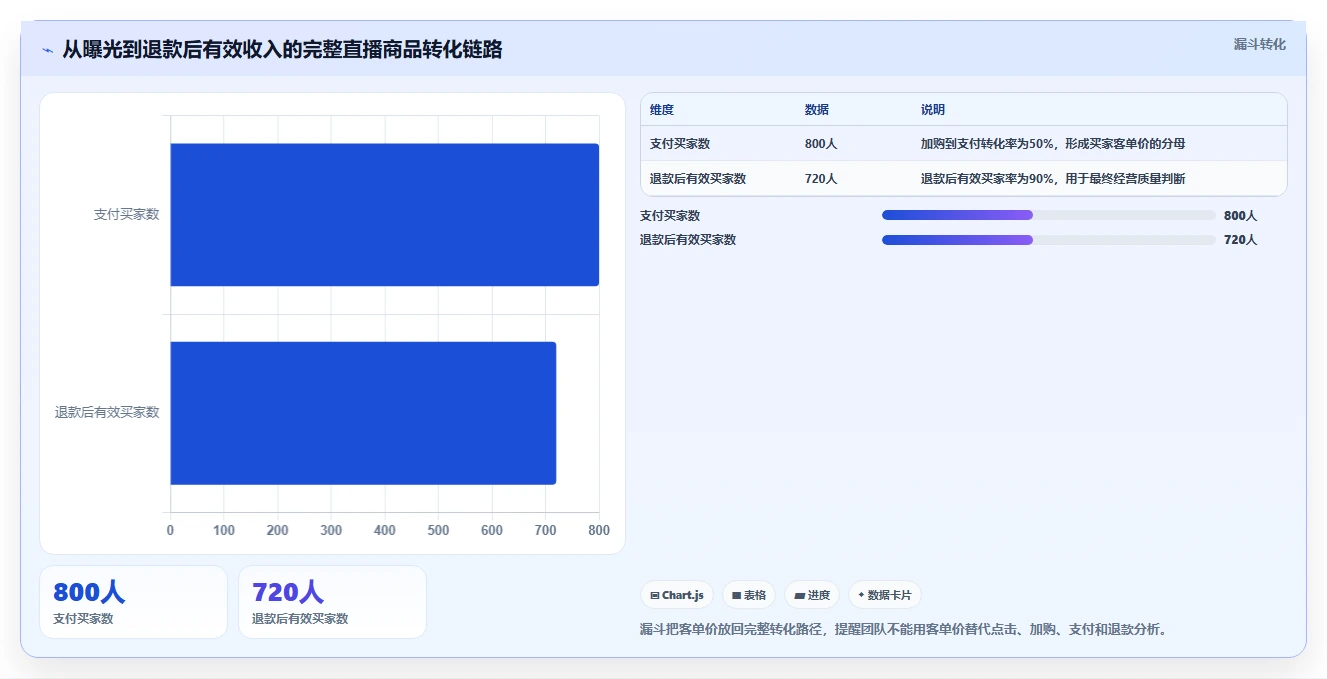Click the title 从曝光到退款后有效收入的完整直播商品转化链路

pyautogui.click(x=282, y=50)
